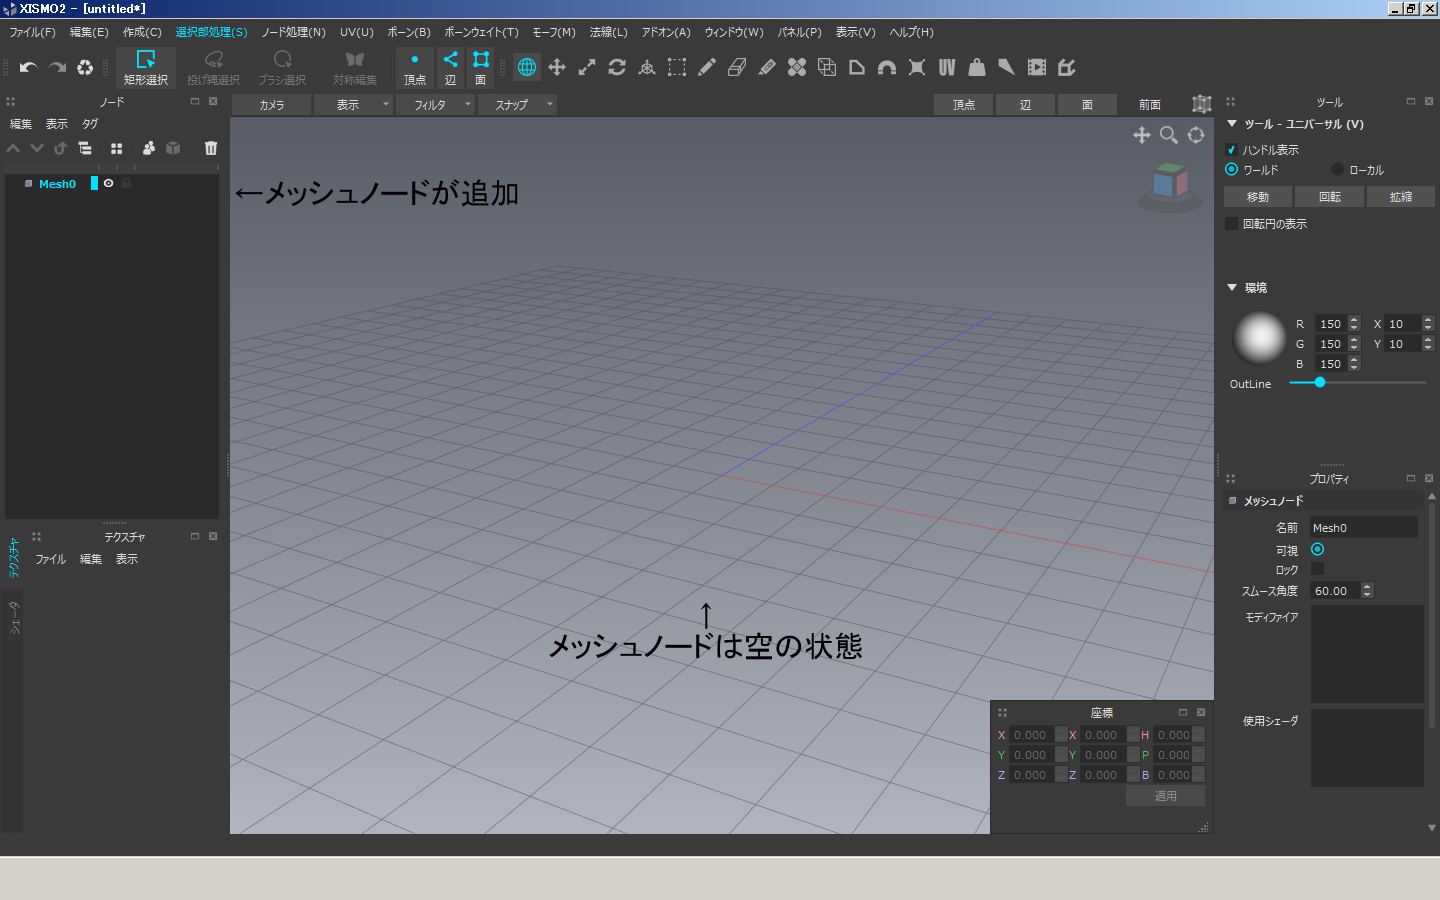This screenshot has width=1440, height=900.
Task: Activate the 対称編集 symmetric edit butterfly icon
Action: pyautogui.click(x=355, y=67)
